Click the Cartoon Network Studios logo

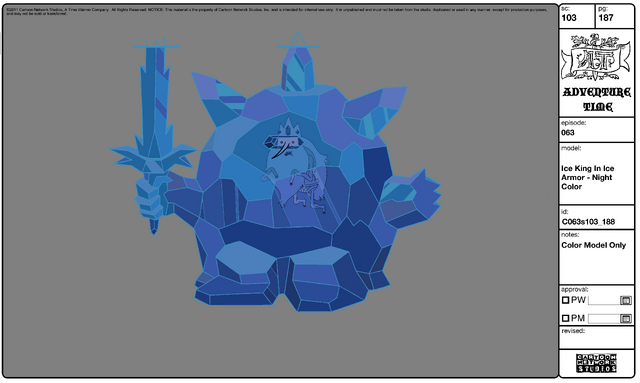coord(596,363)
